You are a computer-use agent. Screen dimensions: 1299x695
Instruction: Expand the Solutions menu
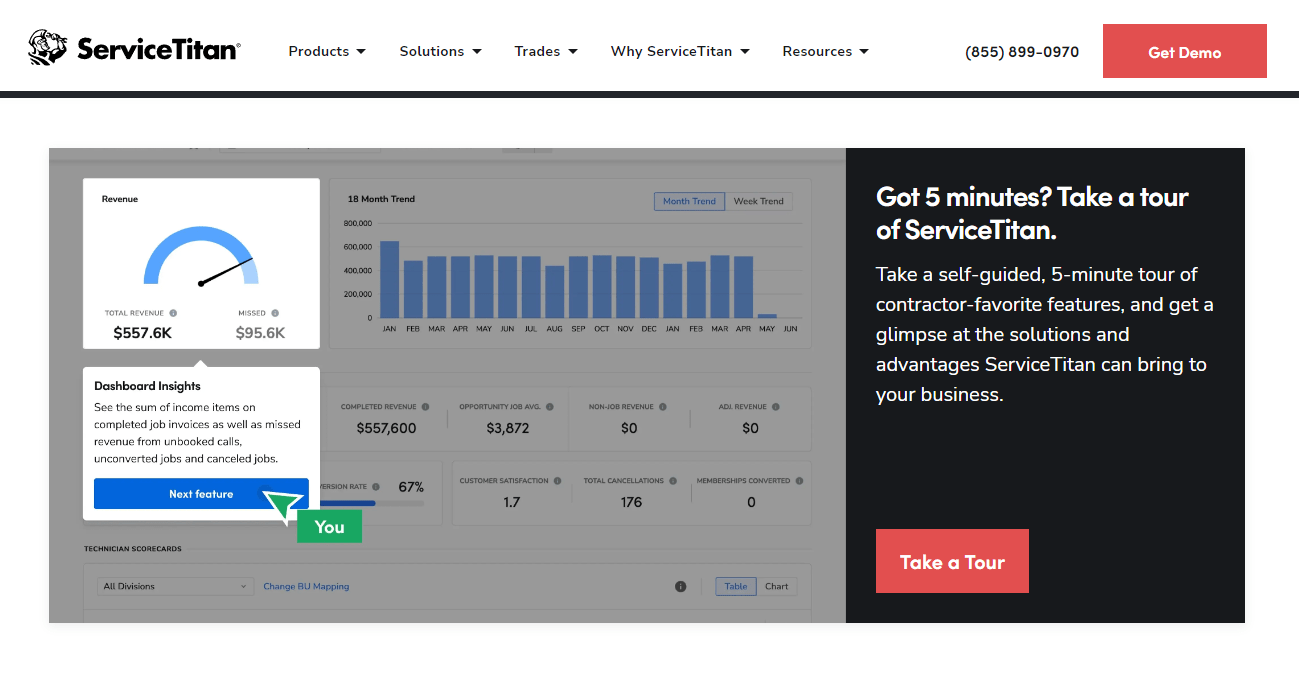coord(440,51)
